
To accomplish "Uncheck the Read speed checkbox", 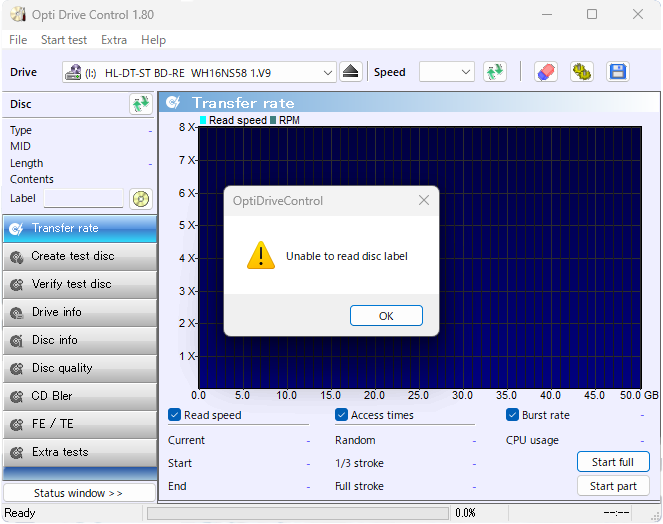I will coord(174,415).
